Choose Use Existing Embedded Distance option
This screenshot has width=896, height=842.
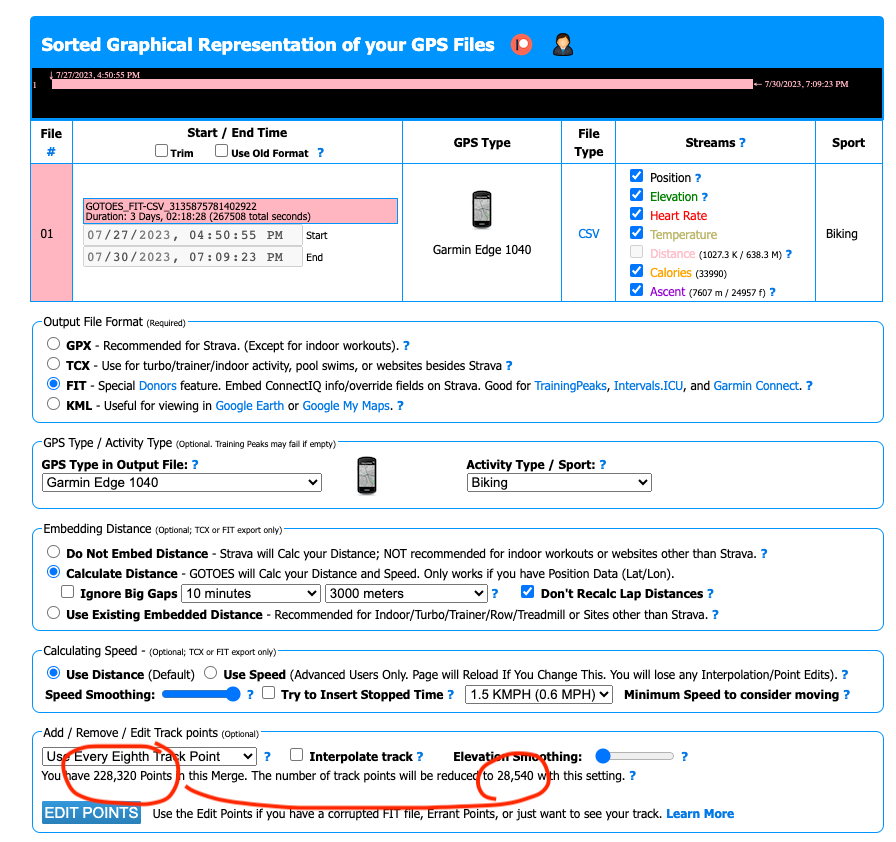[x=54, y=613]
